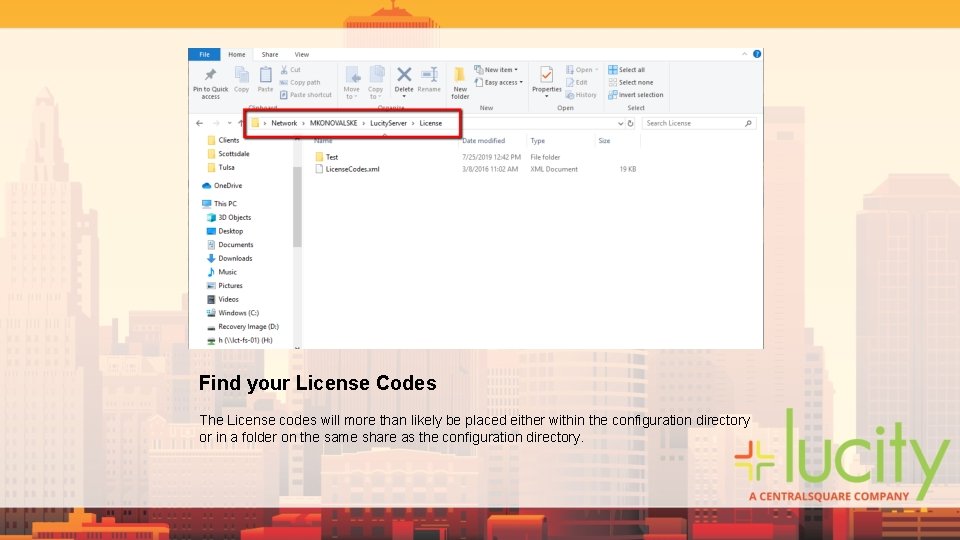Go back with the back arrow

[200, 123]
